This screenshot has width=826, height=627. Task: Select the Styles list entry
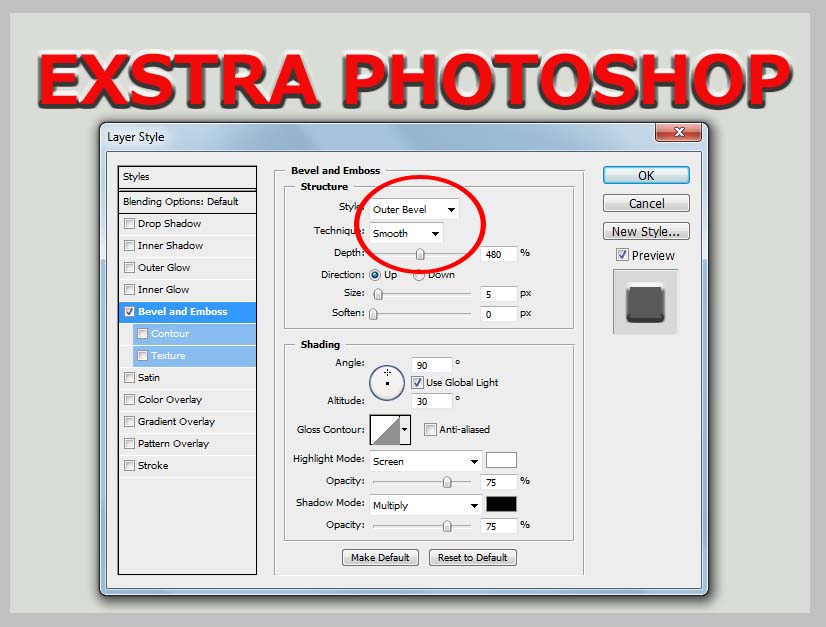pyautogui.click(x=188, y=177)
